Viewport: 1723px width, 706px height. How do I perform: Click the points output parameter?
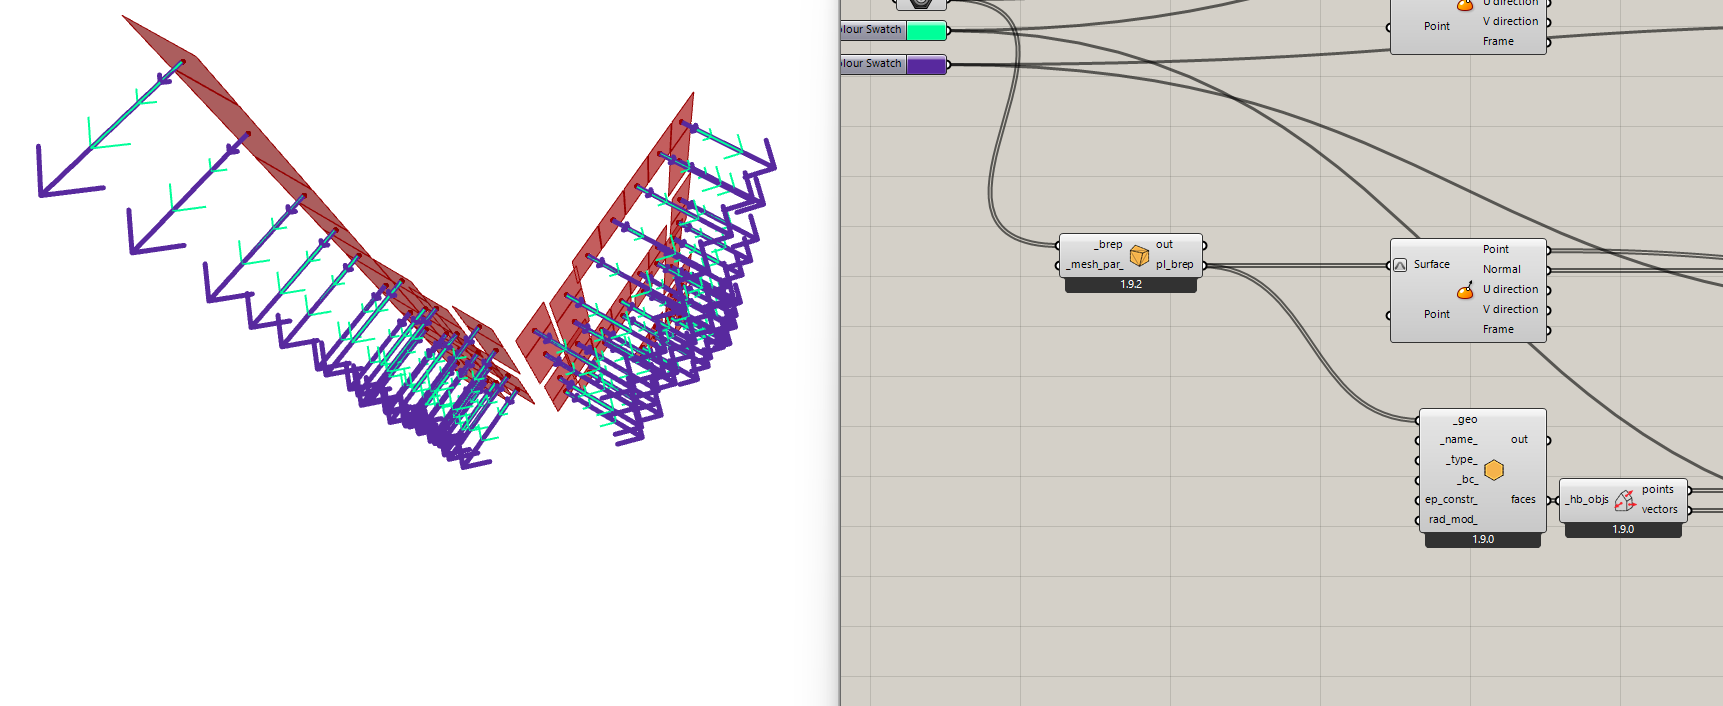pos(1657,490)
